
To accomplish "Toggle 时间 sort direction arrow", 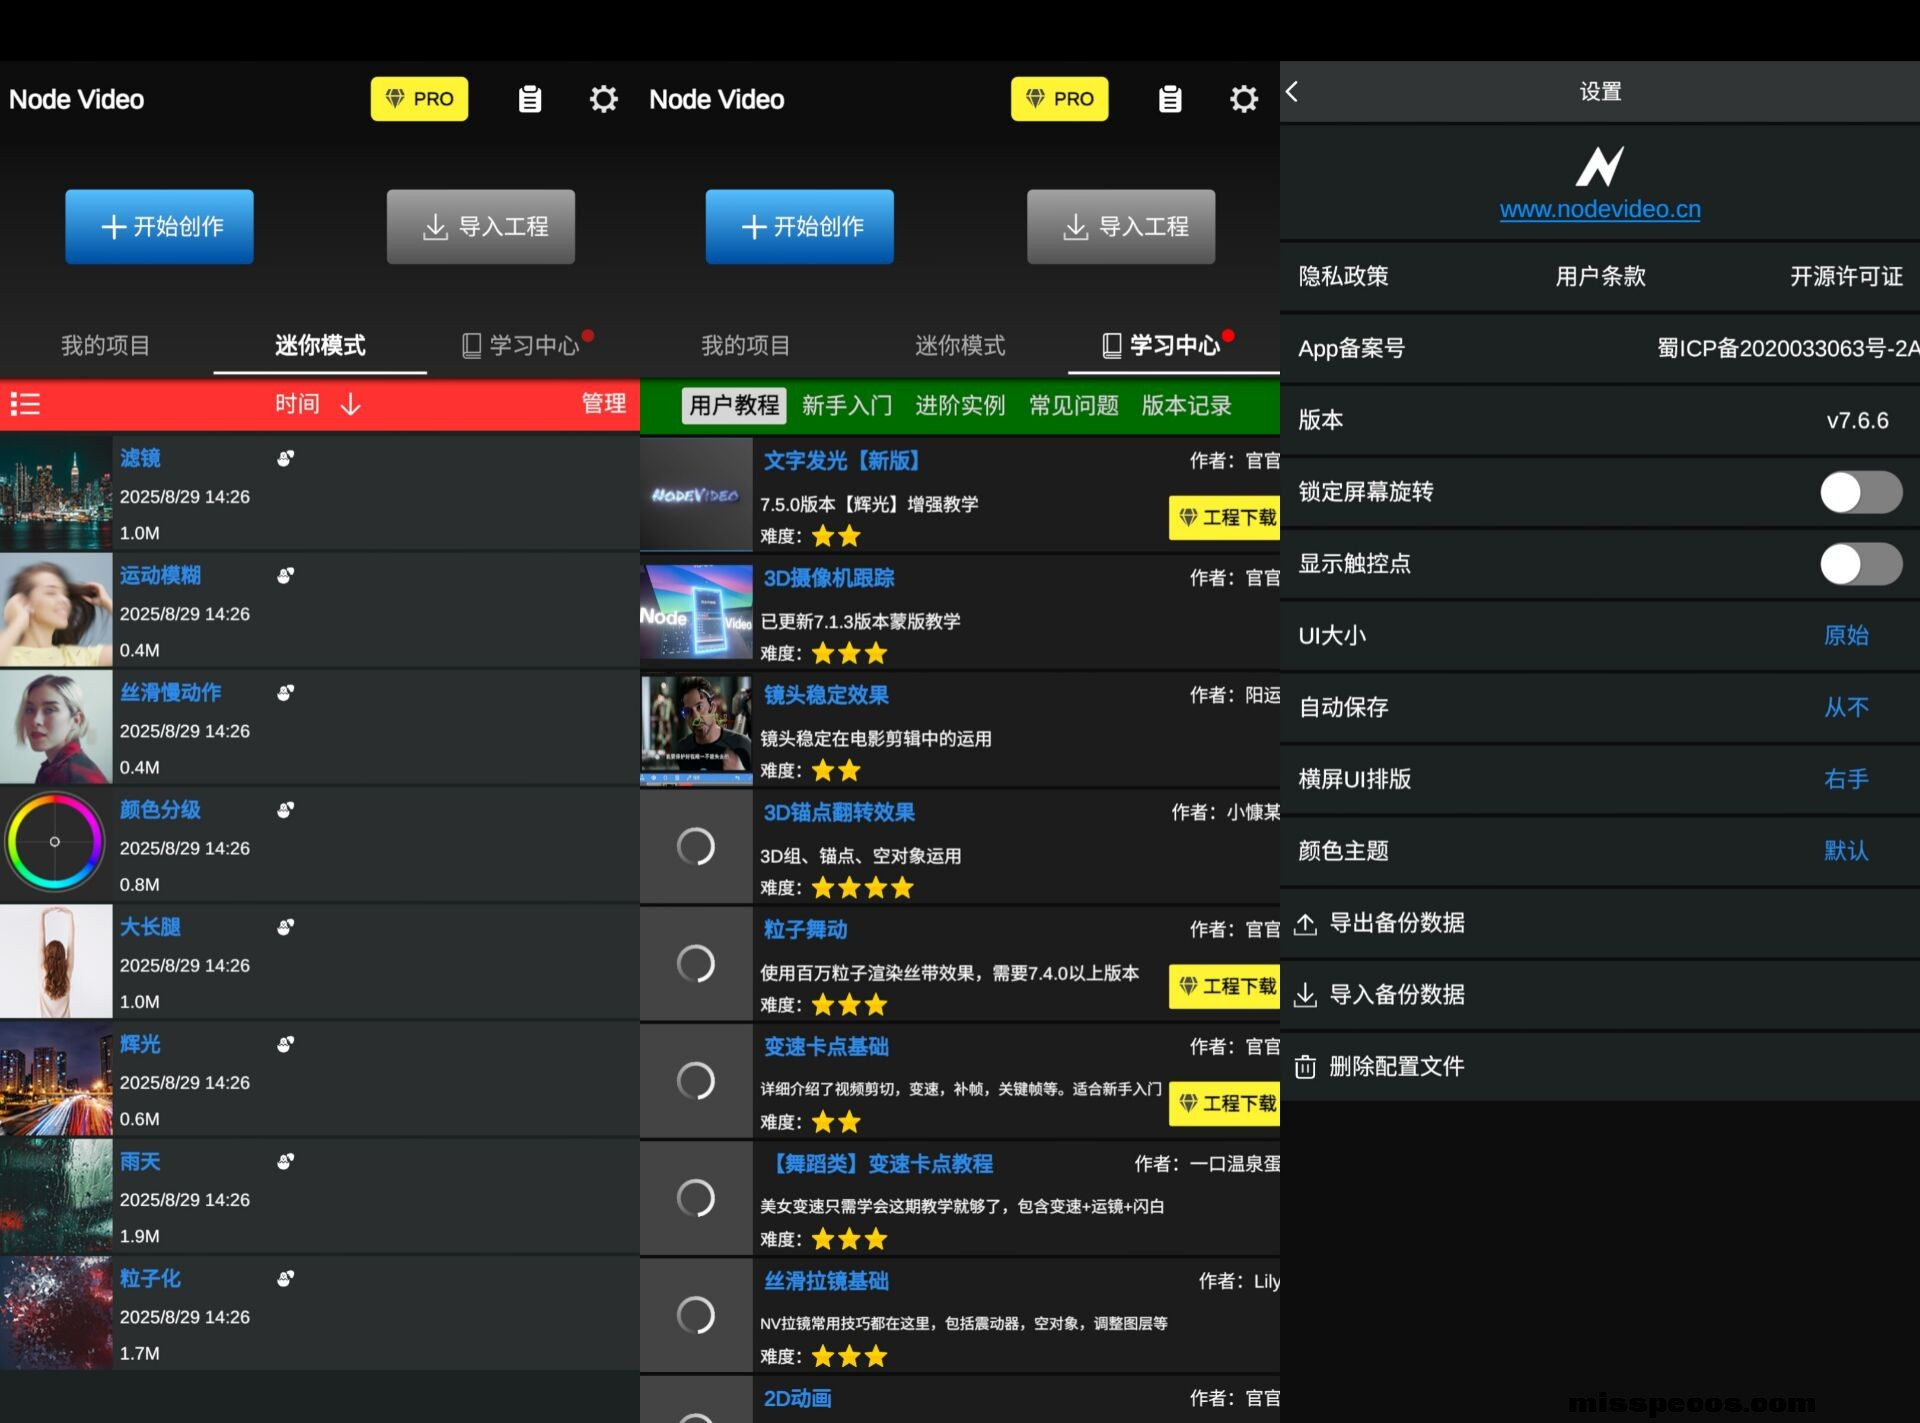I will click(350, 404).
